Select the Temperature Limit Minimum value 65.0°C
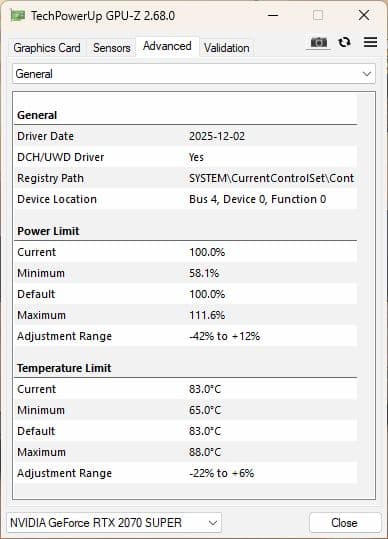 pos(205,410)
